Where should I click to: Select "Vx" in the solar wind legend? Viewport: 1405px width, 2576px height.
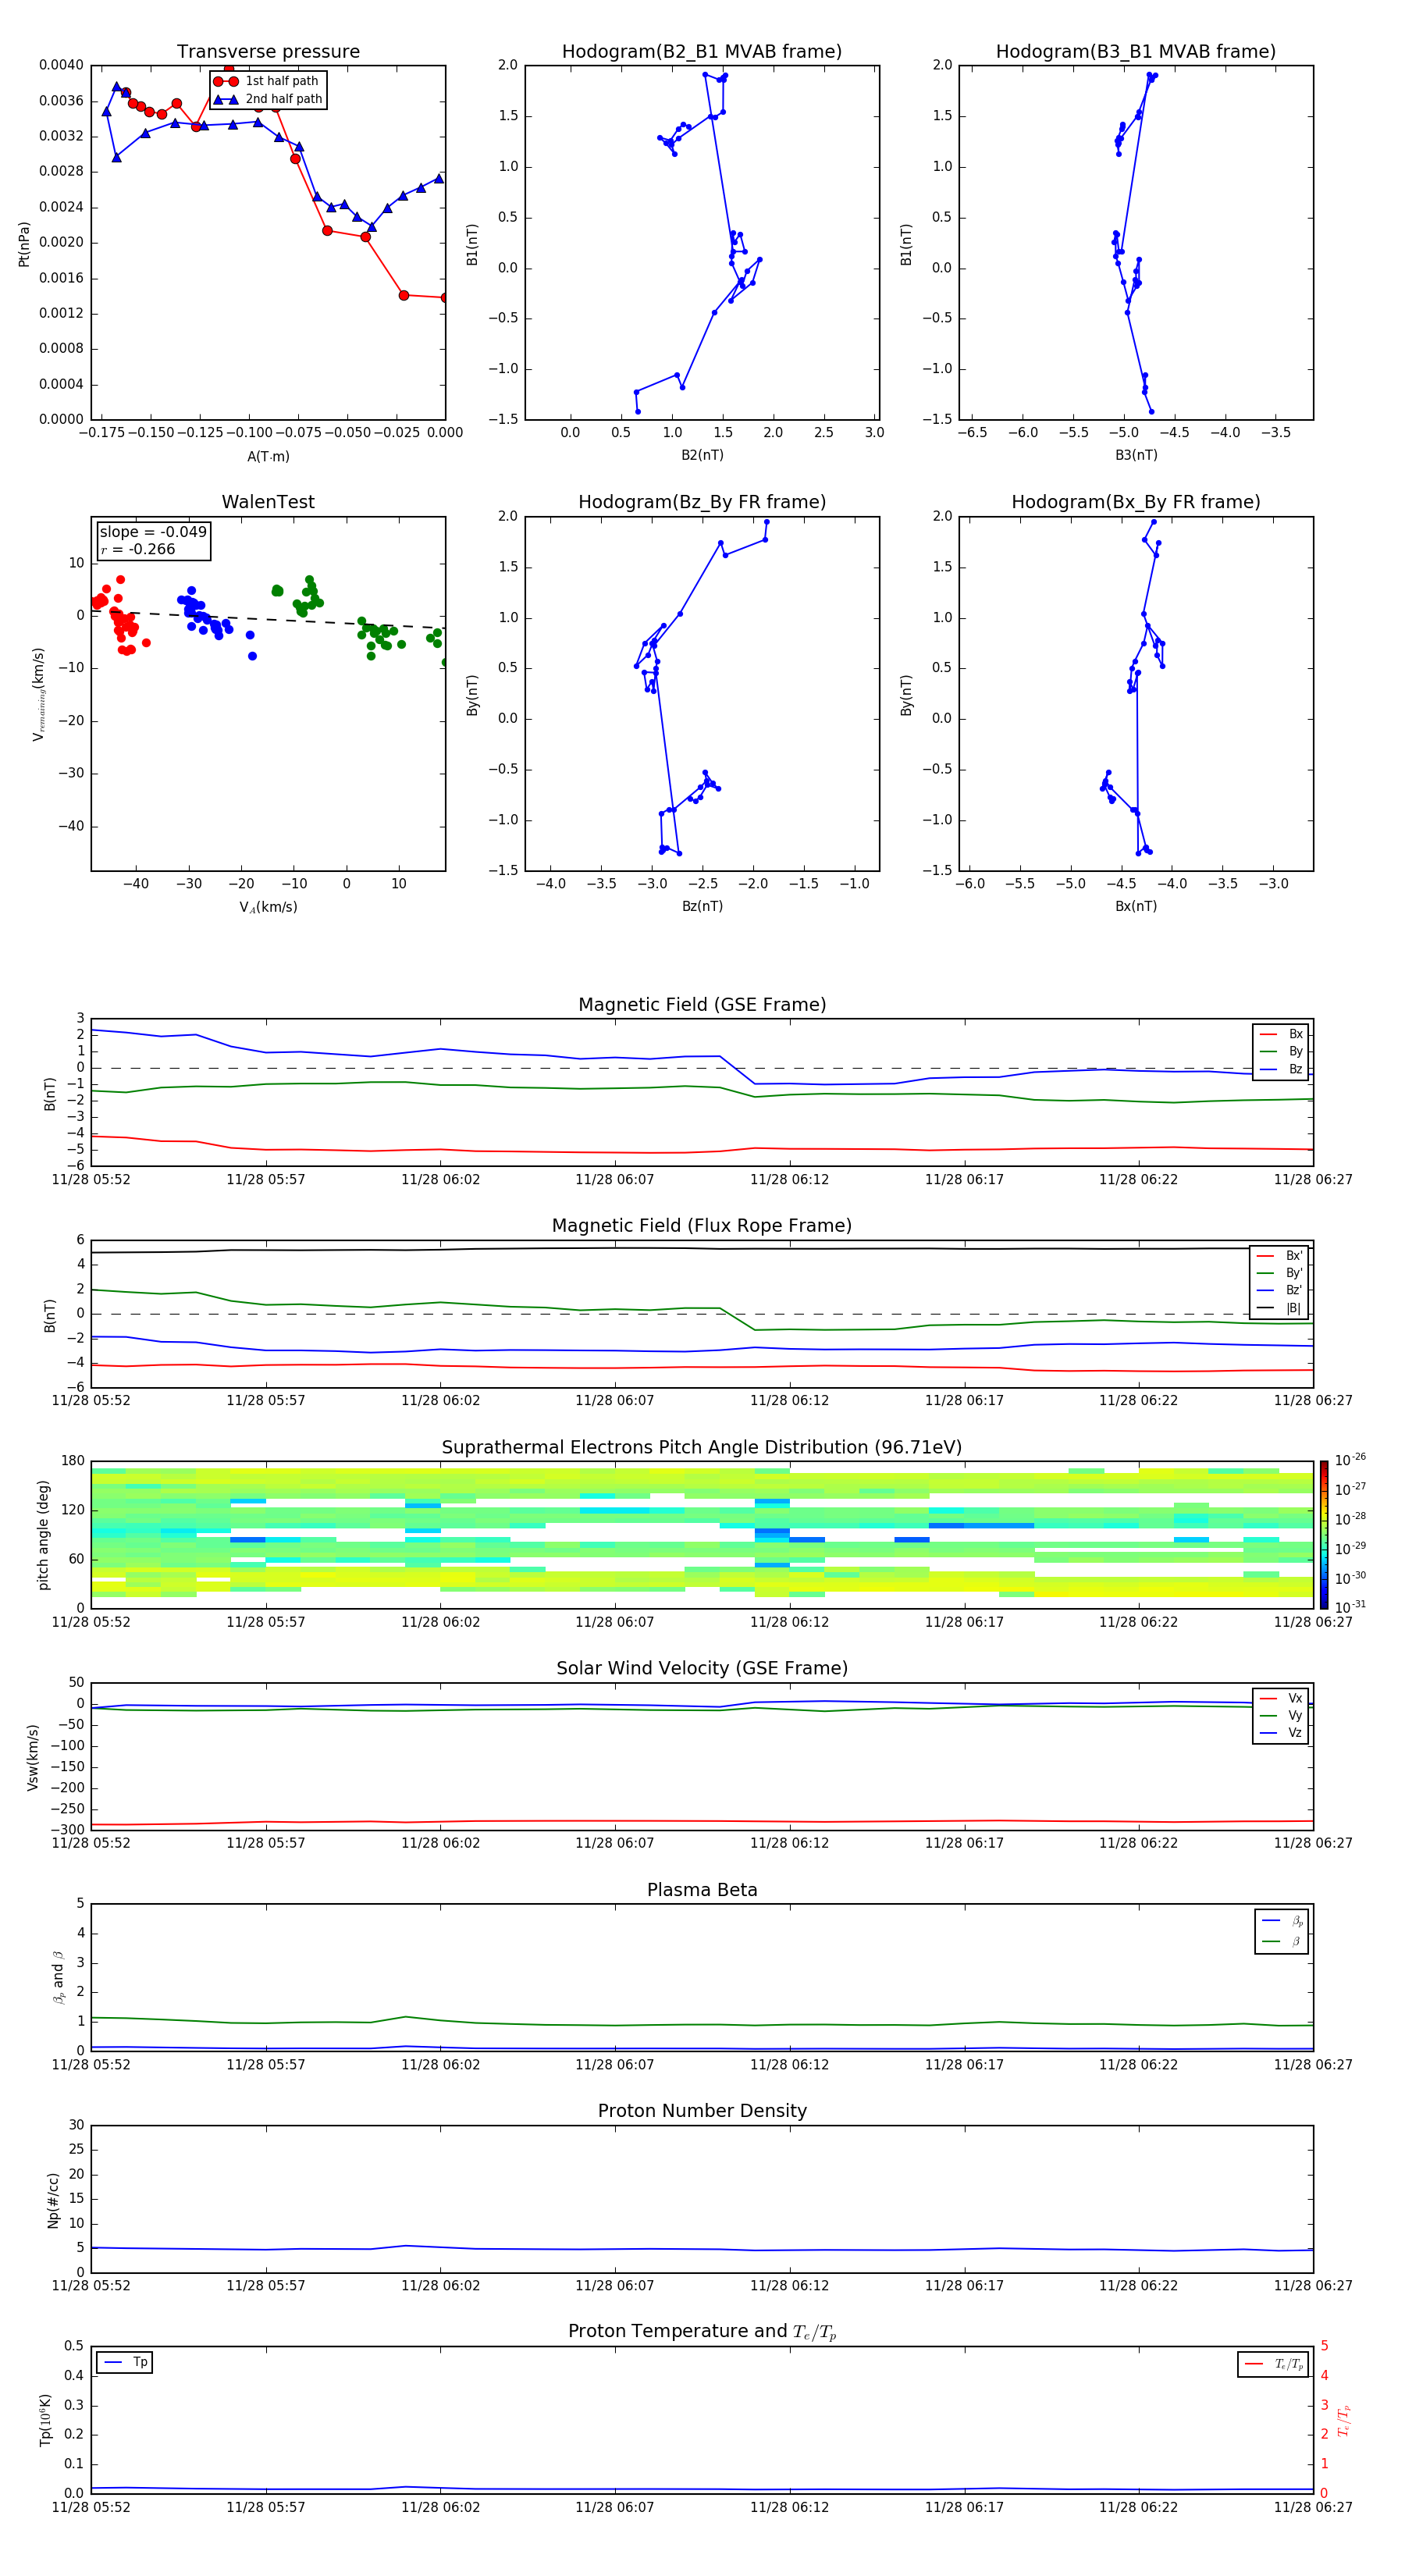coord(1281,1698)
